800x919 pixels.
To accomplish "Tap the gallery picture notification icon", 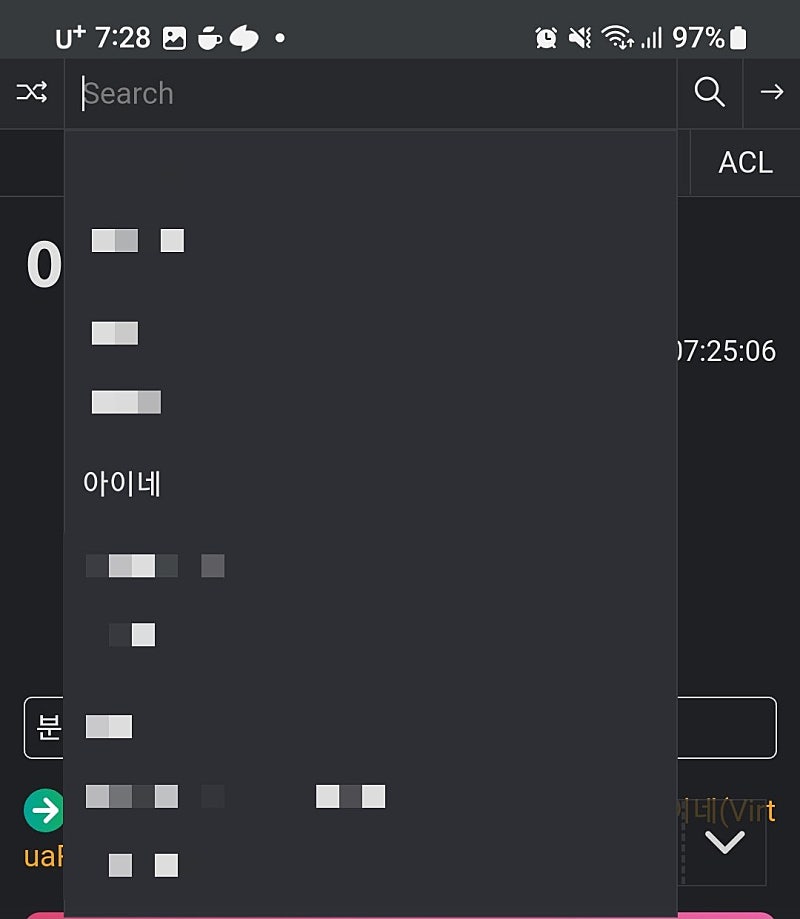I will [175, 38].
